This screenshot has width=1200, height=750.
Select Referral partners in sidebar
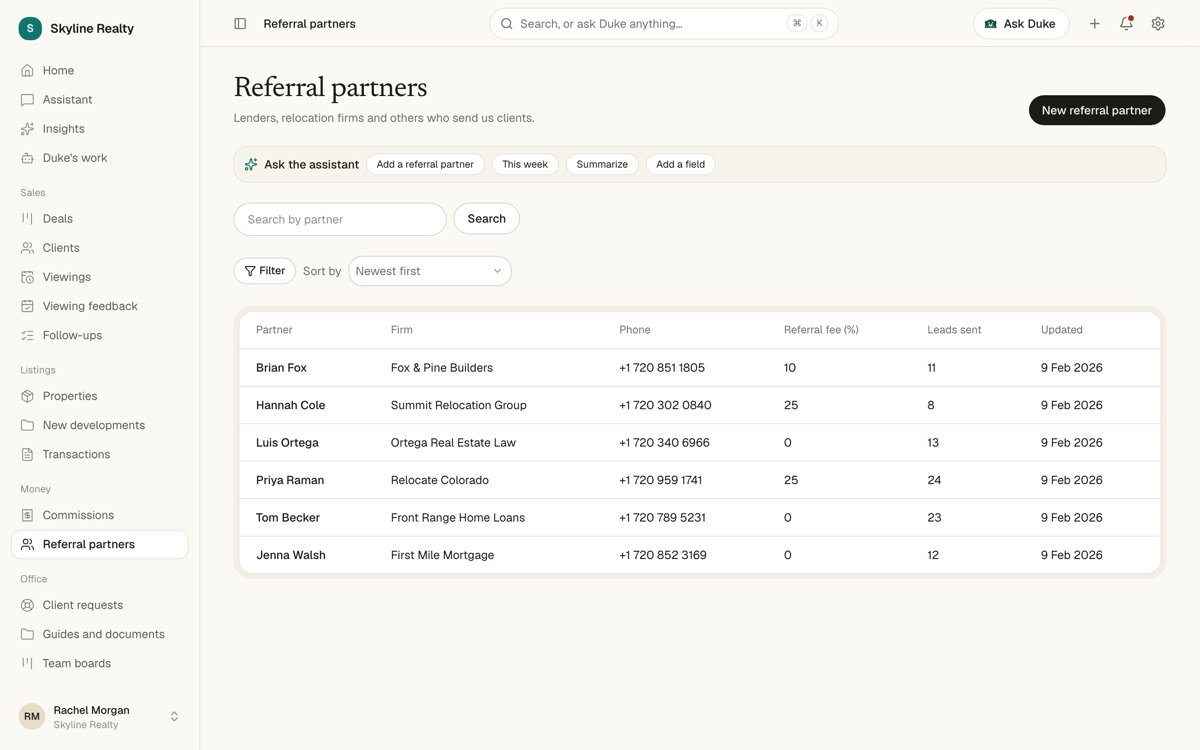[x=99, y=544]
